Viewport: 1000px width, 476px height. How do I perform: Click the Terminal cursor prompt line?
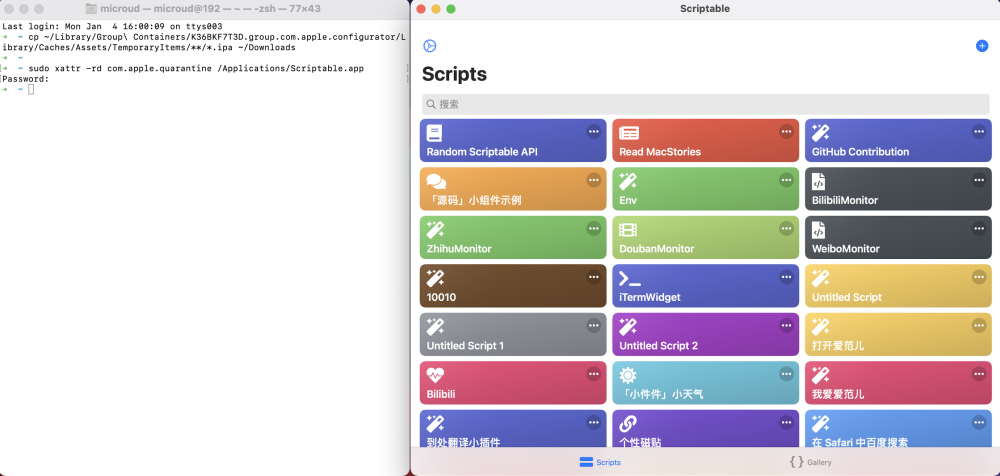pos(18,89)
